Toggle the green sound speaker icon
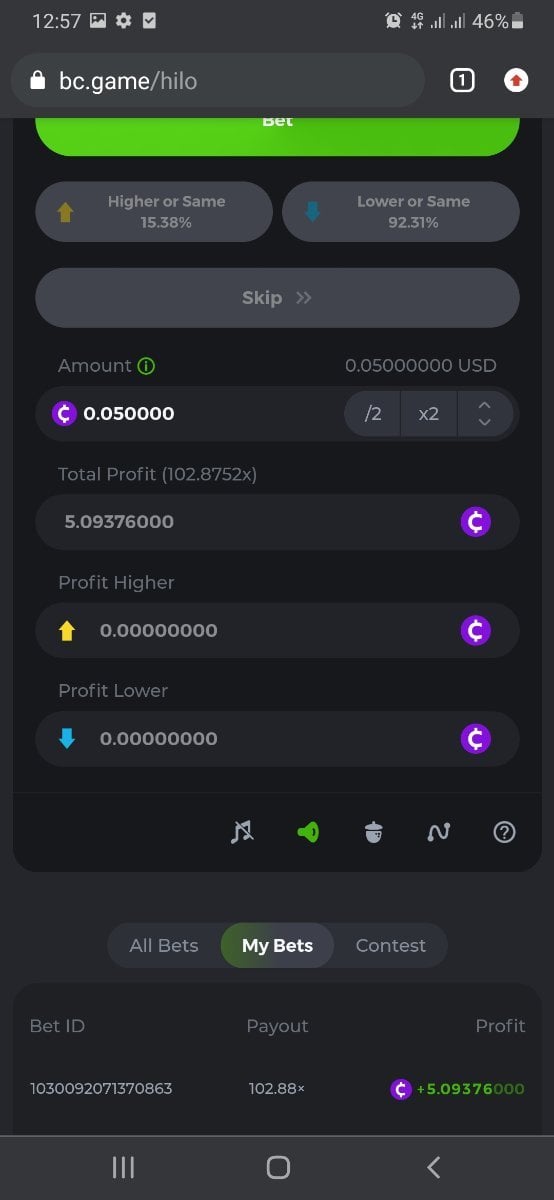 pos(308,832)
